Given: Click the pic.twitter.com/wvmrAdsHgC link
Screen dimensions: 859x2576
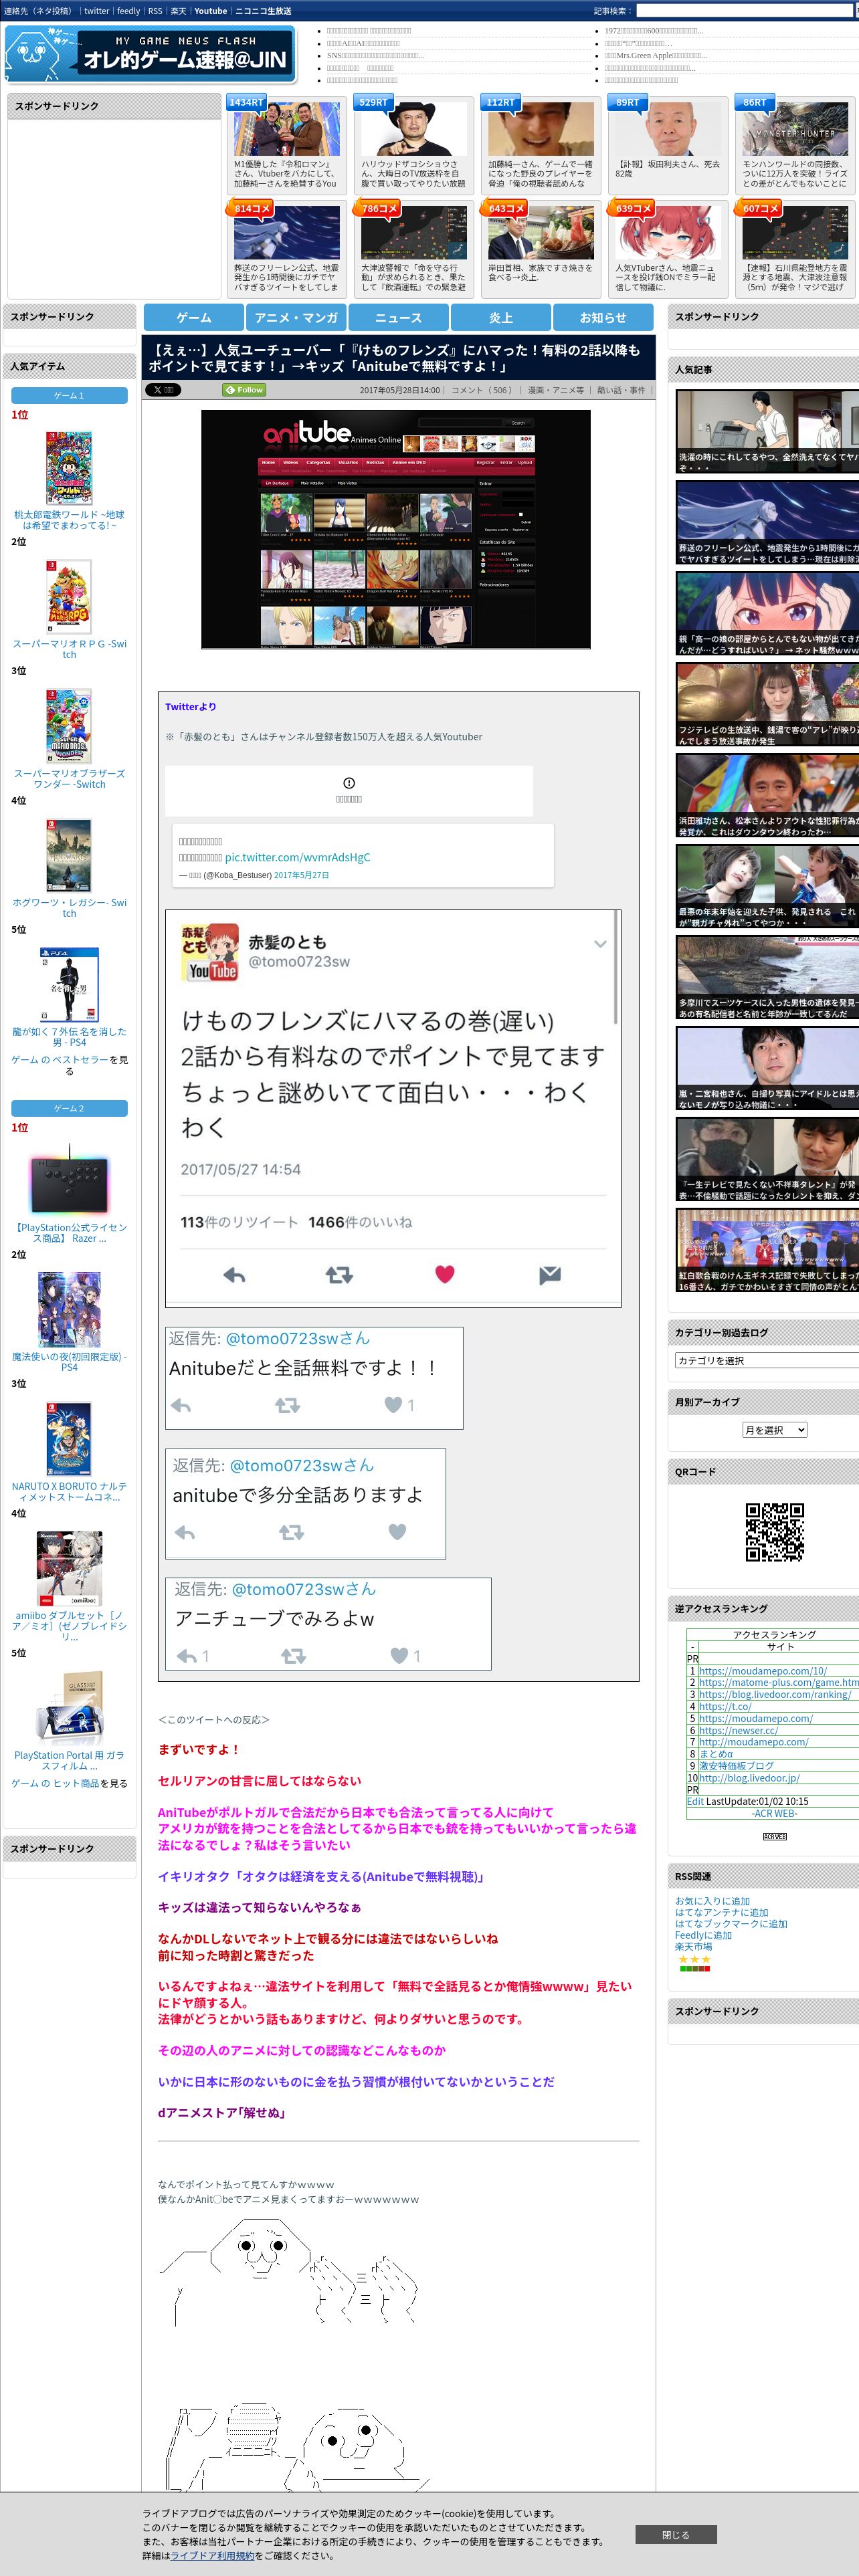Looking at the screenshot, I should pyautogui.click(x=297, y=857).
